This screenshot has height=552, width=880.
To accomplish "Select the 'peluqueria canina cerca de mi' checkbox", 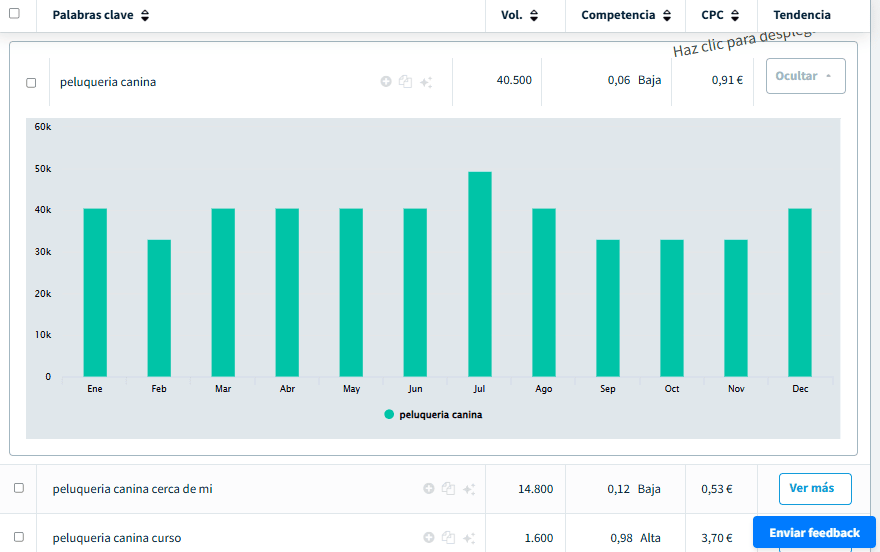I will click(19, 488).
